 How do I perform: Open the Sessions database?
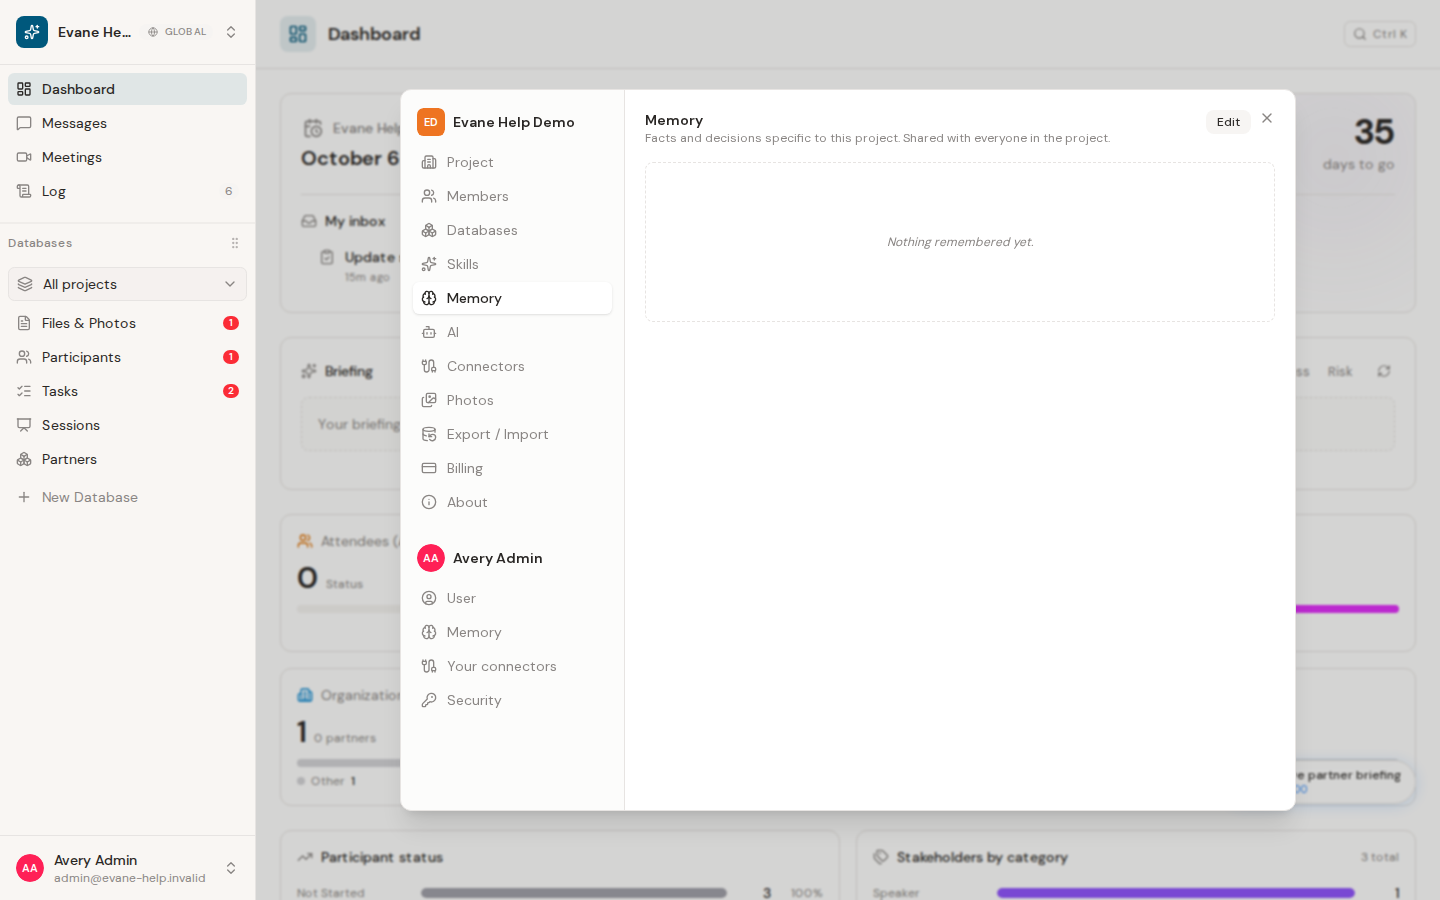pyautogui.click(x=127, y=425)
